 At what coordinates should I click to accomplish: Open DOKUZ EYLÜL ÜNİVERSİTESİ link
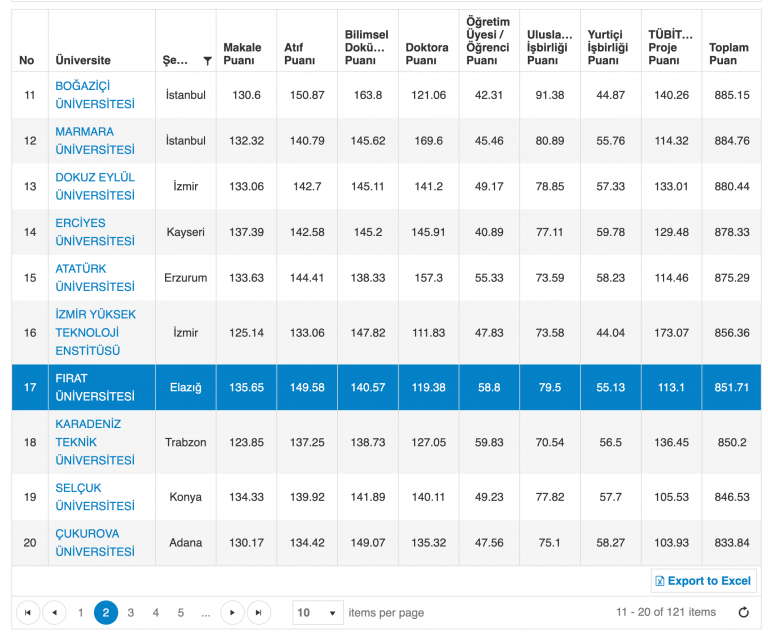click(x=95, y=186)
